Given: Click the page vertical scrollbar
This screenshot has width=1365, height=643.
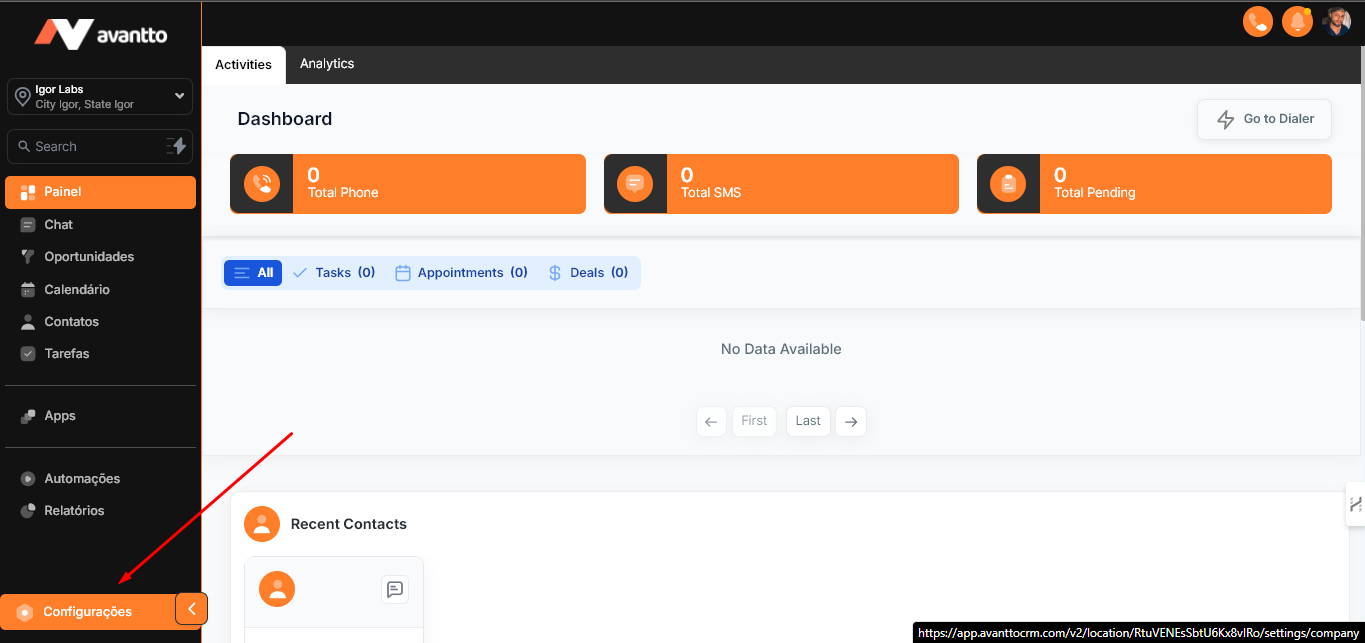Looking at the screenshot, I should pos(1359,200).
